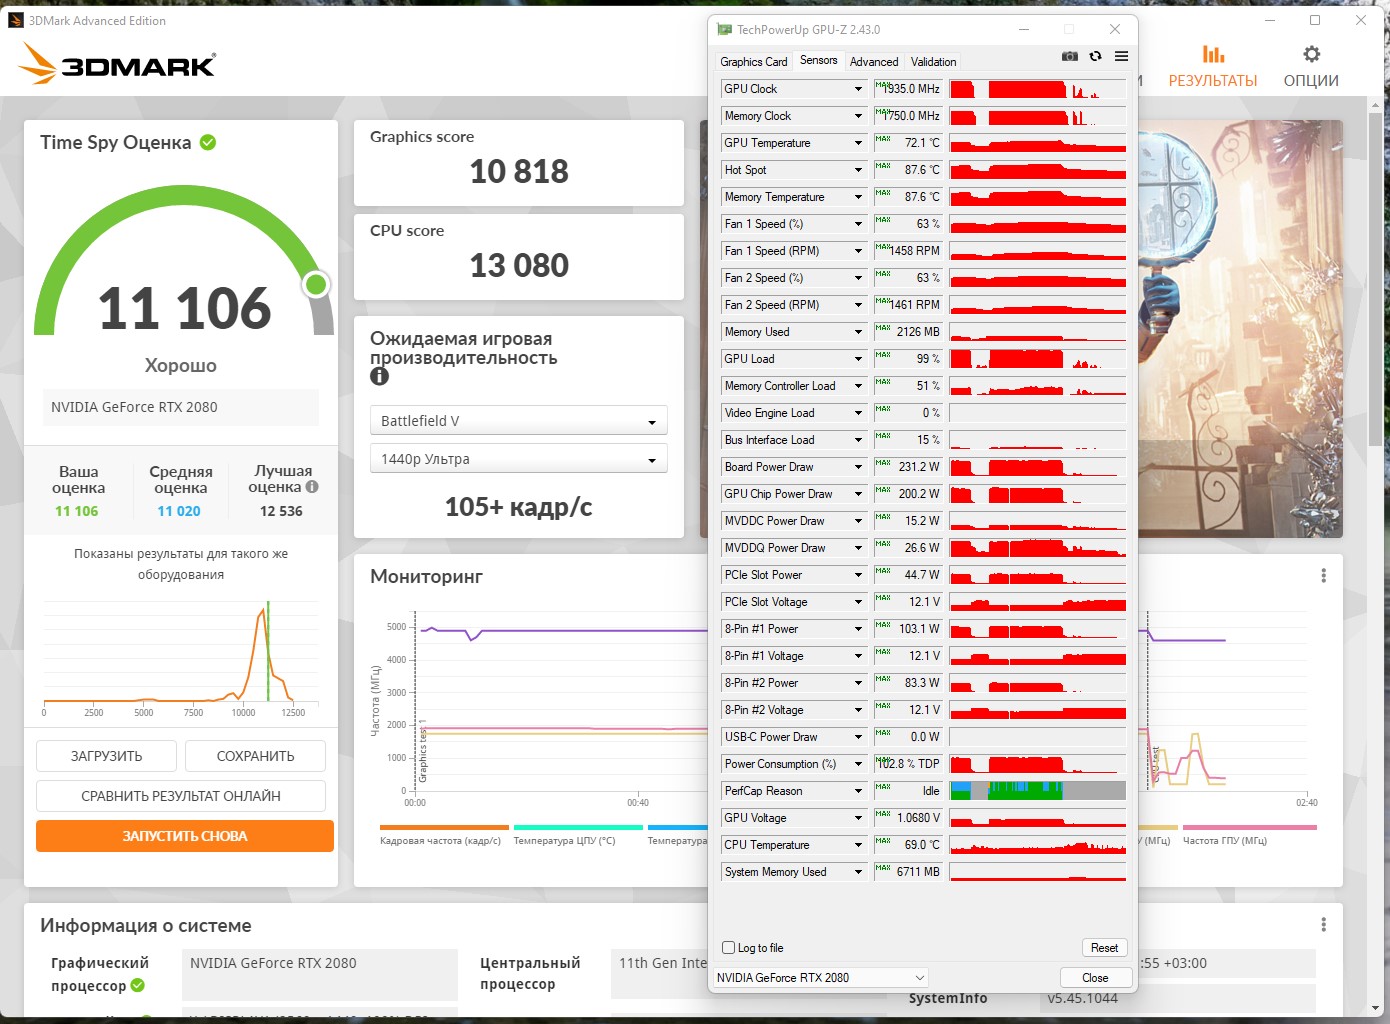Open the 1440p Ультра preset dropdown
Image resolution: width=1390 pixels, height=1024 pixels.
518,459
